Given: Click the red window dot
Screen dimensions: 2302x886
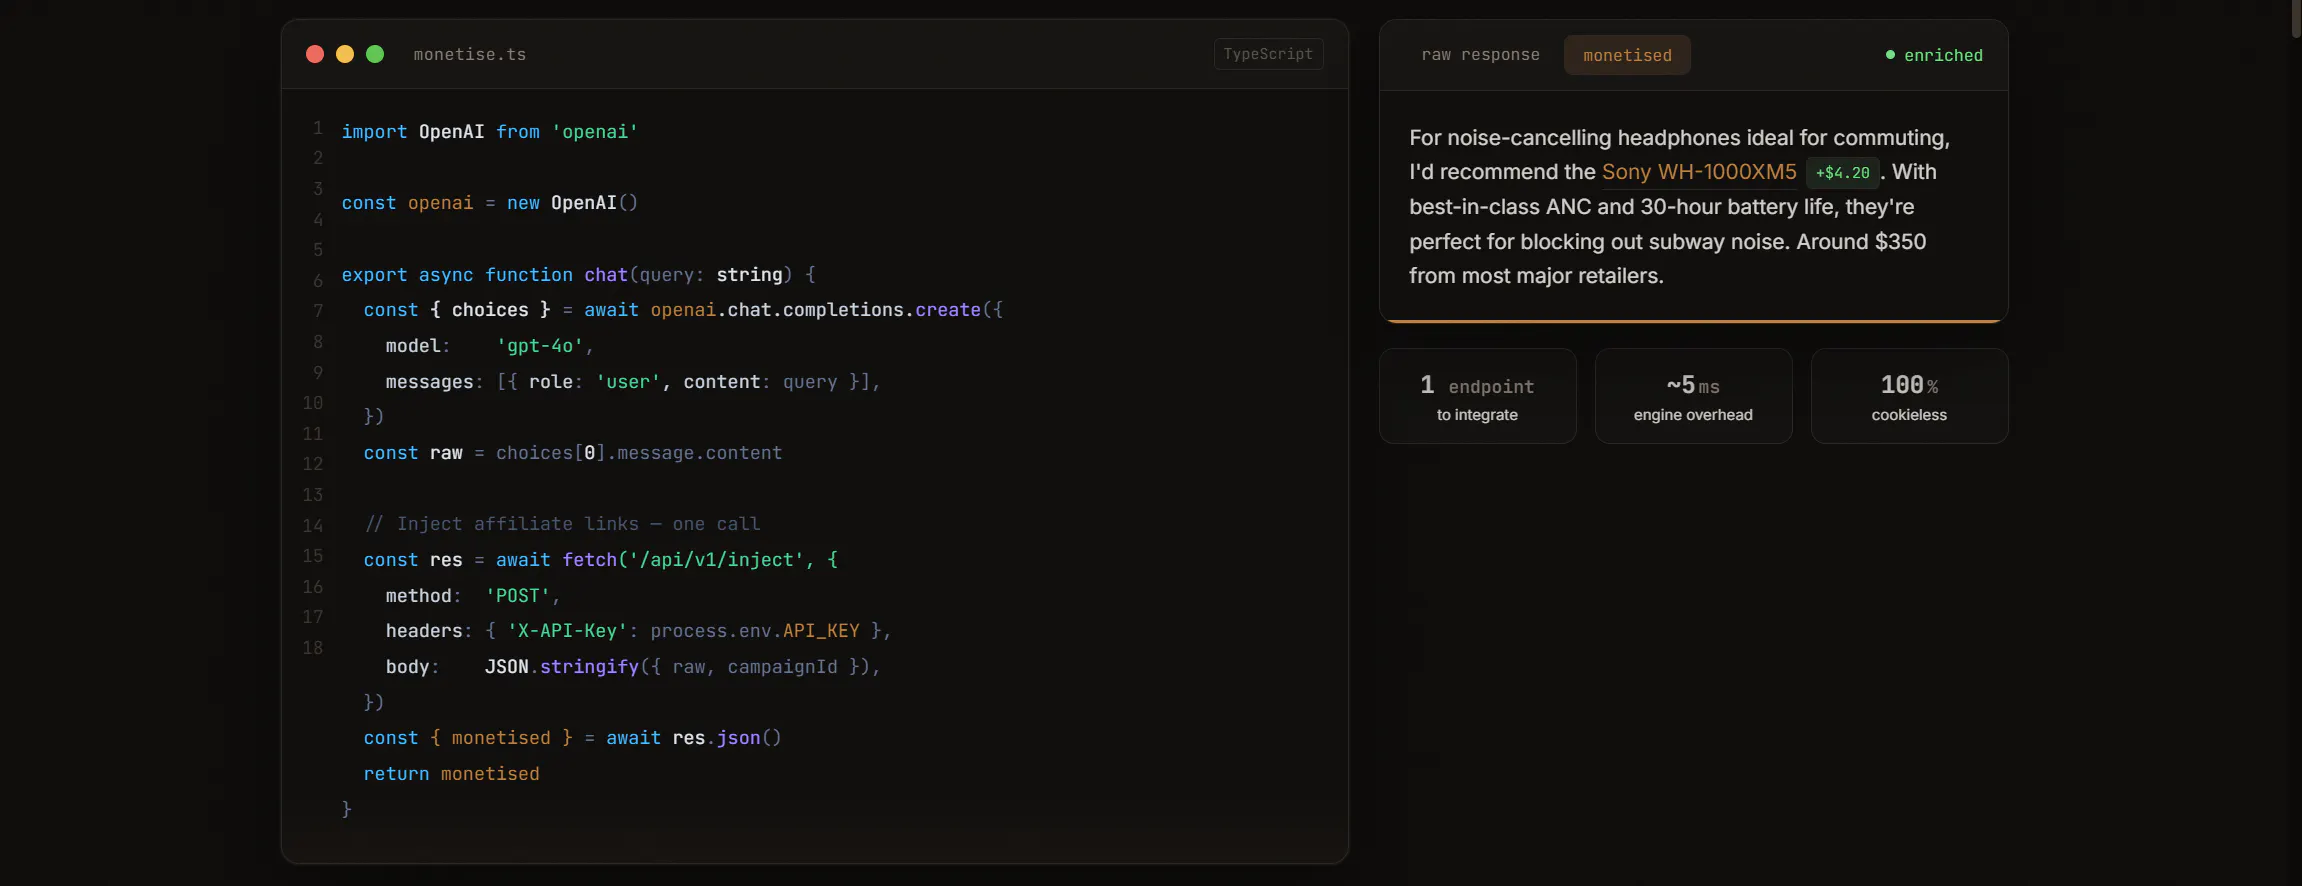Looking at the screenshot, I should 315,54.
